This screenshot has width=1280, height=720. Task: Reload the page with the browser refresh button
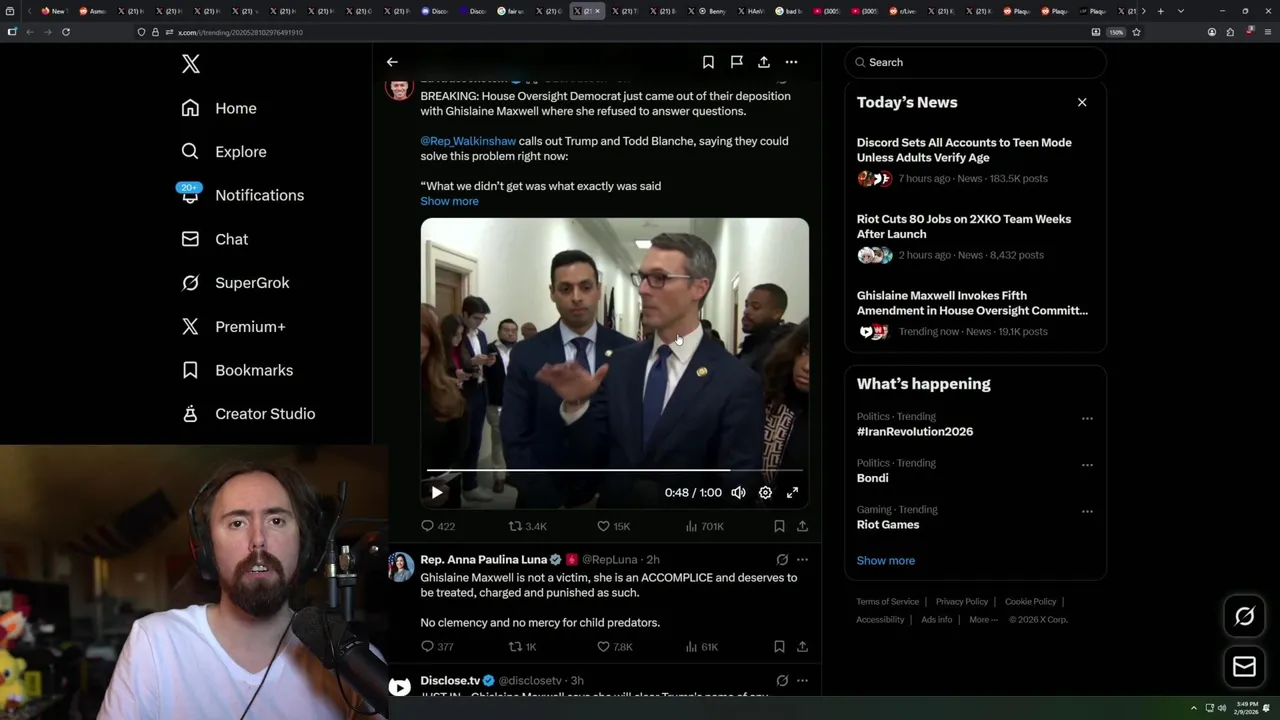[x=66, y=32]
